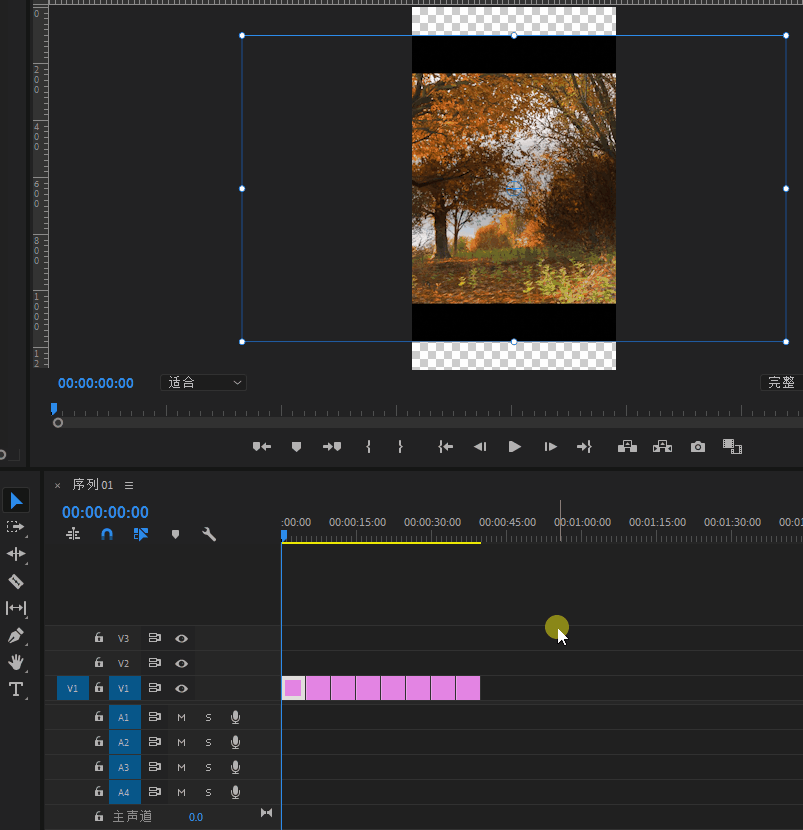The image size is (803, 830).
Task: Open the 适合 zoom level dropdown
Action: click(x=203, y=383)
